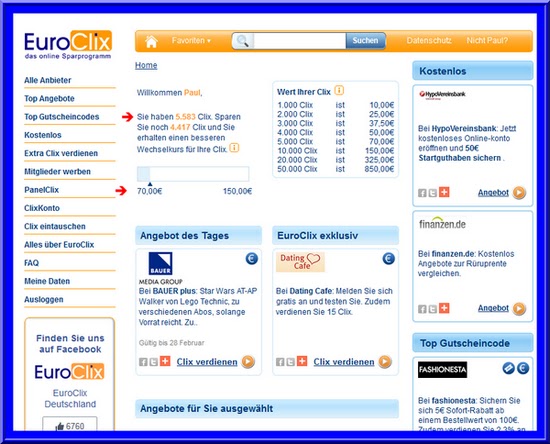Open Top Angebote in sidebar
550x444 pixels.
[49, 99]
